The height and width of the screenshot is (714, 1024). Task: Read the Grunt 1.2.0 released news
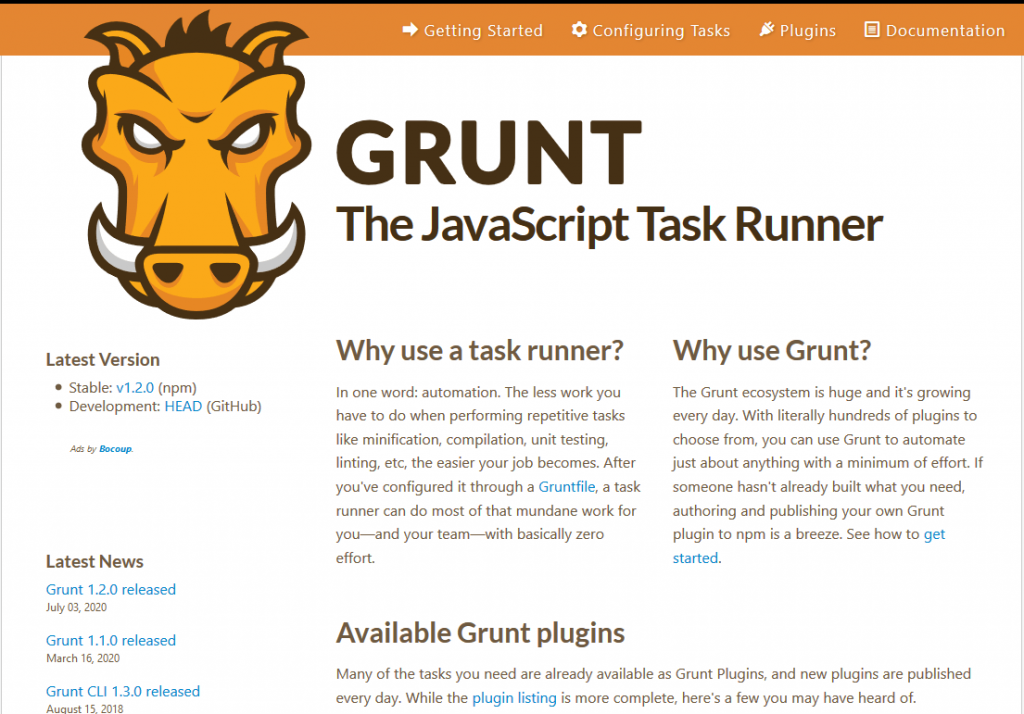click(111, 589)
